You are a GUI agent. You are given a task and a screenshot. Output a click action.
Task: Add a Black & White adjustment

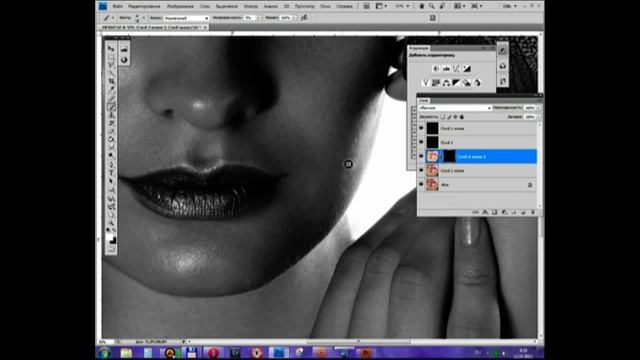[x=456, y=83]
